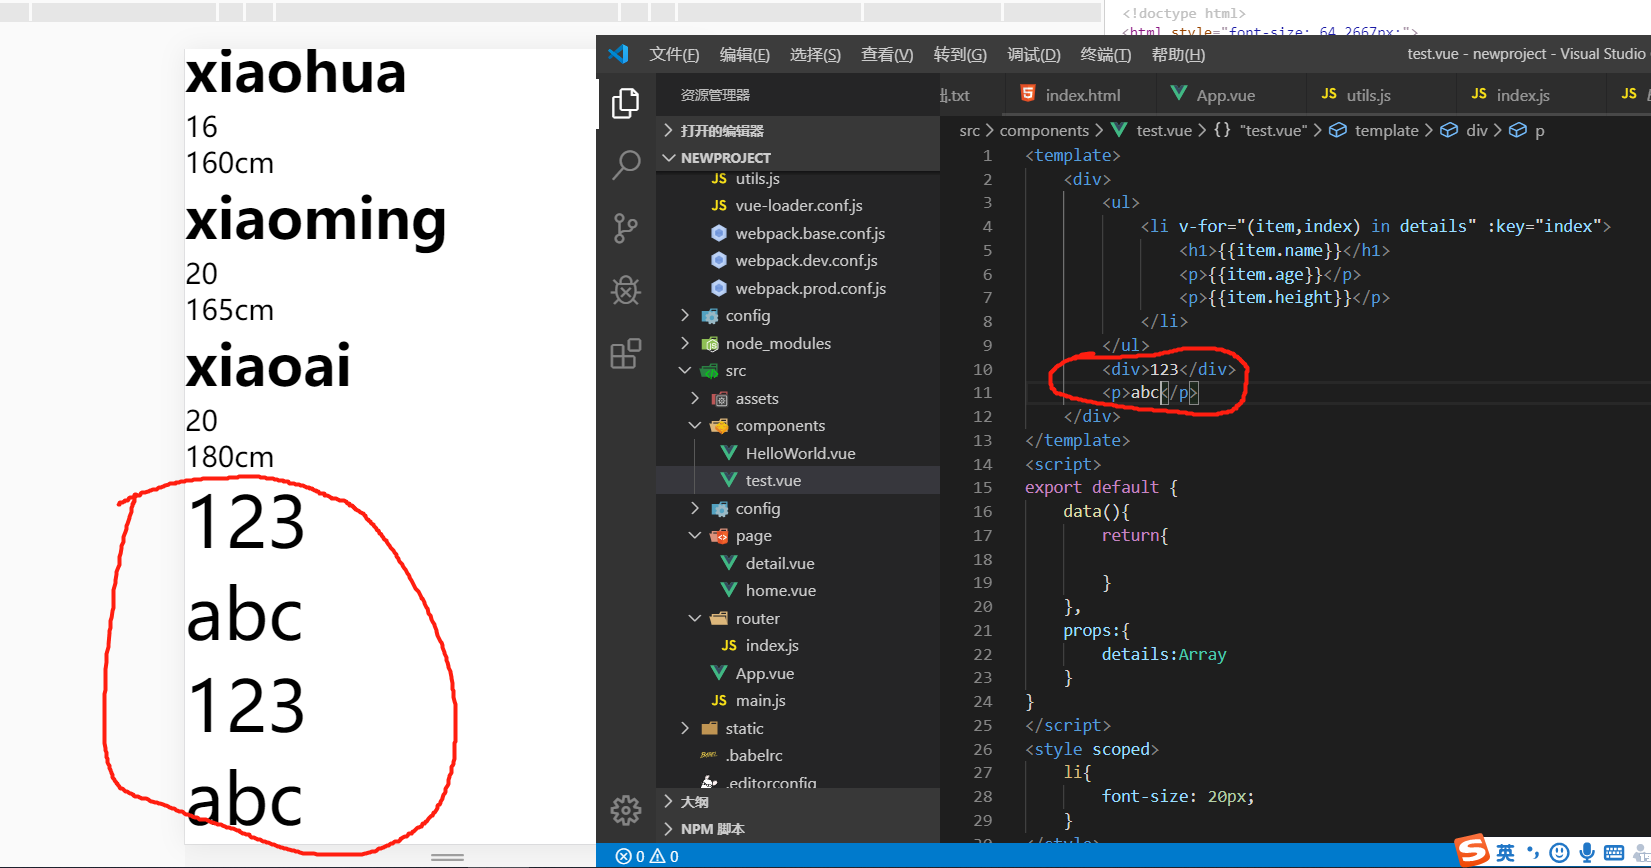This screenshot has height=868, width=1651.
Task: Open detail.vue file
Action: [798, 563]
